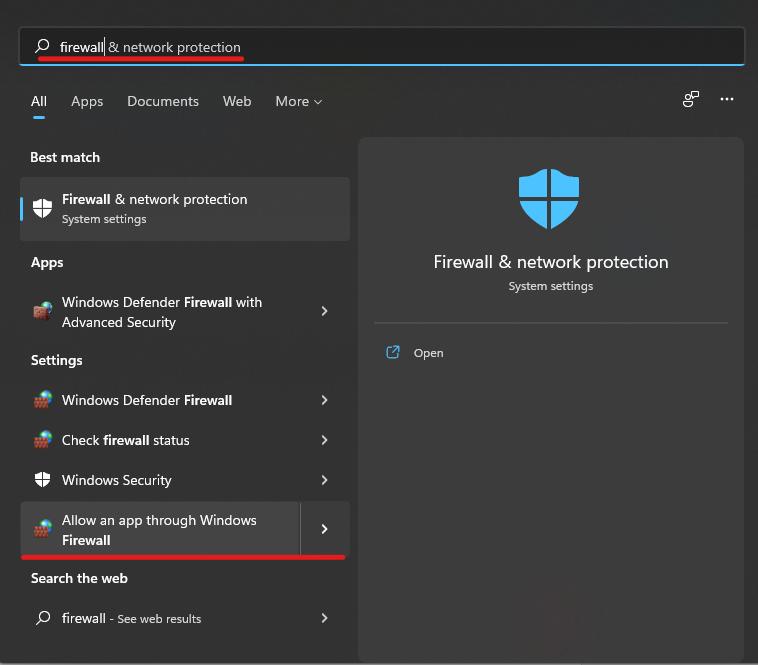Click the search magnifier icon in search box
Viewport: 758px width, 665px height.
[x=42, y=47]
